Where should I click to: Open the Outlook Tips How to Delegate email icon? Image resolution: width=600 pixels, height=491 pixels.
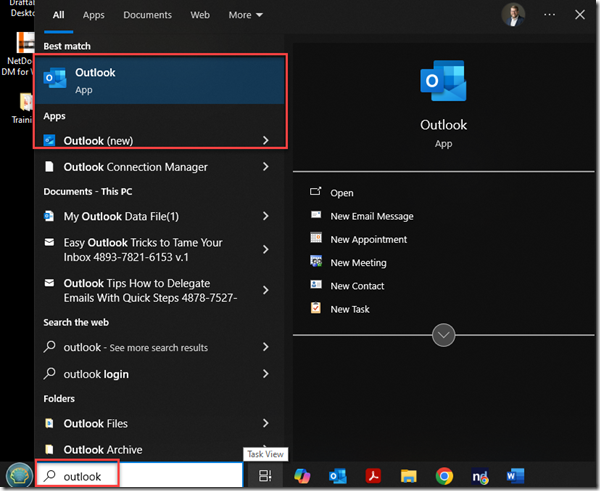coord(49,283)
